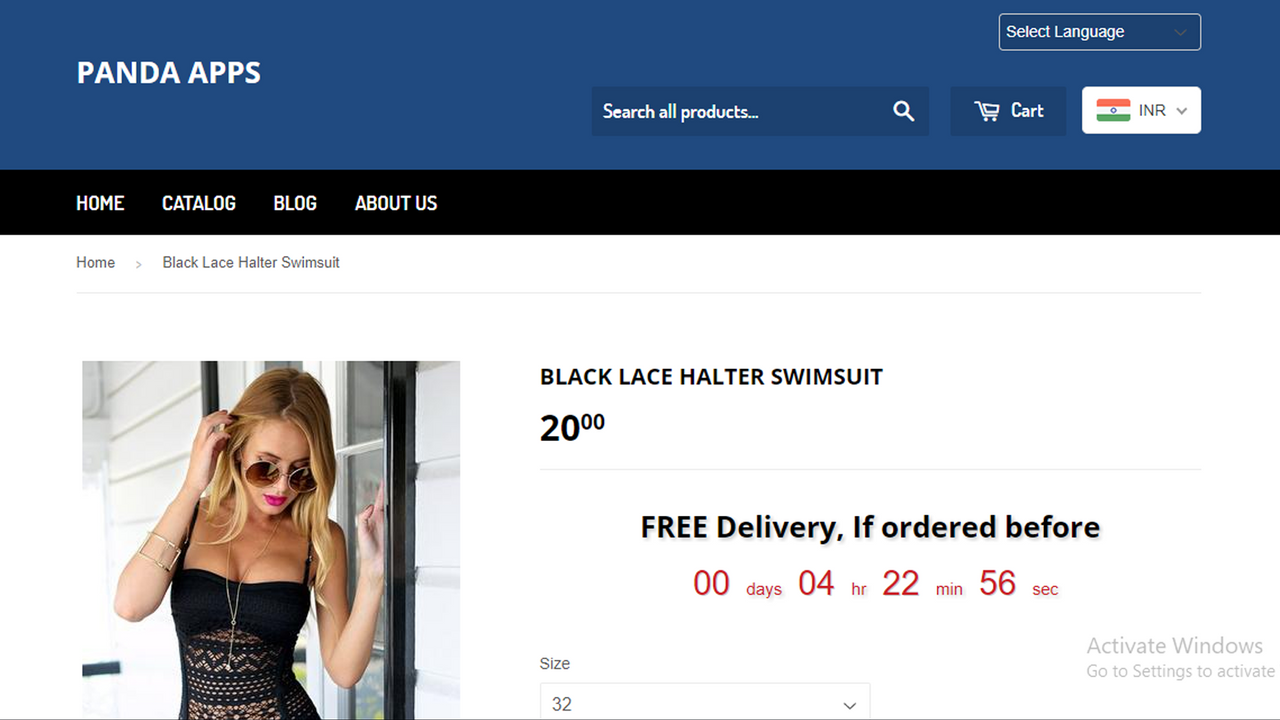Expand the INR currency chevron

1182,111
